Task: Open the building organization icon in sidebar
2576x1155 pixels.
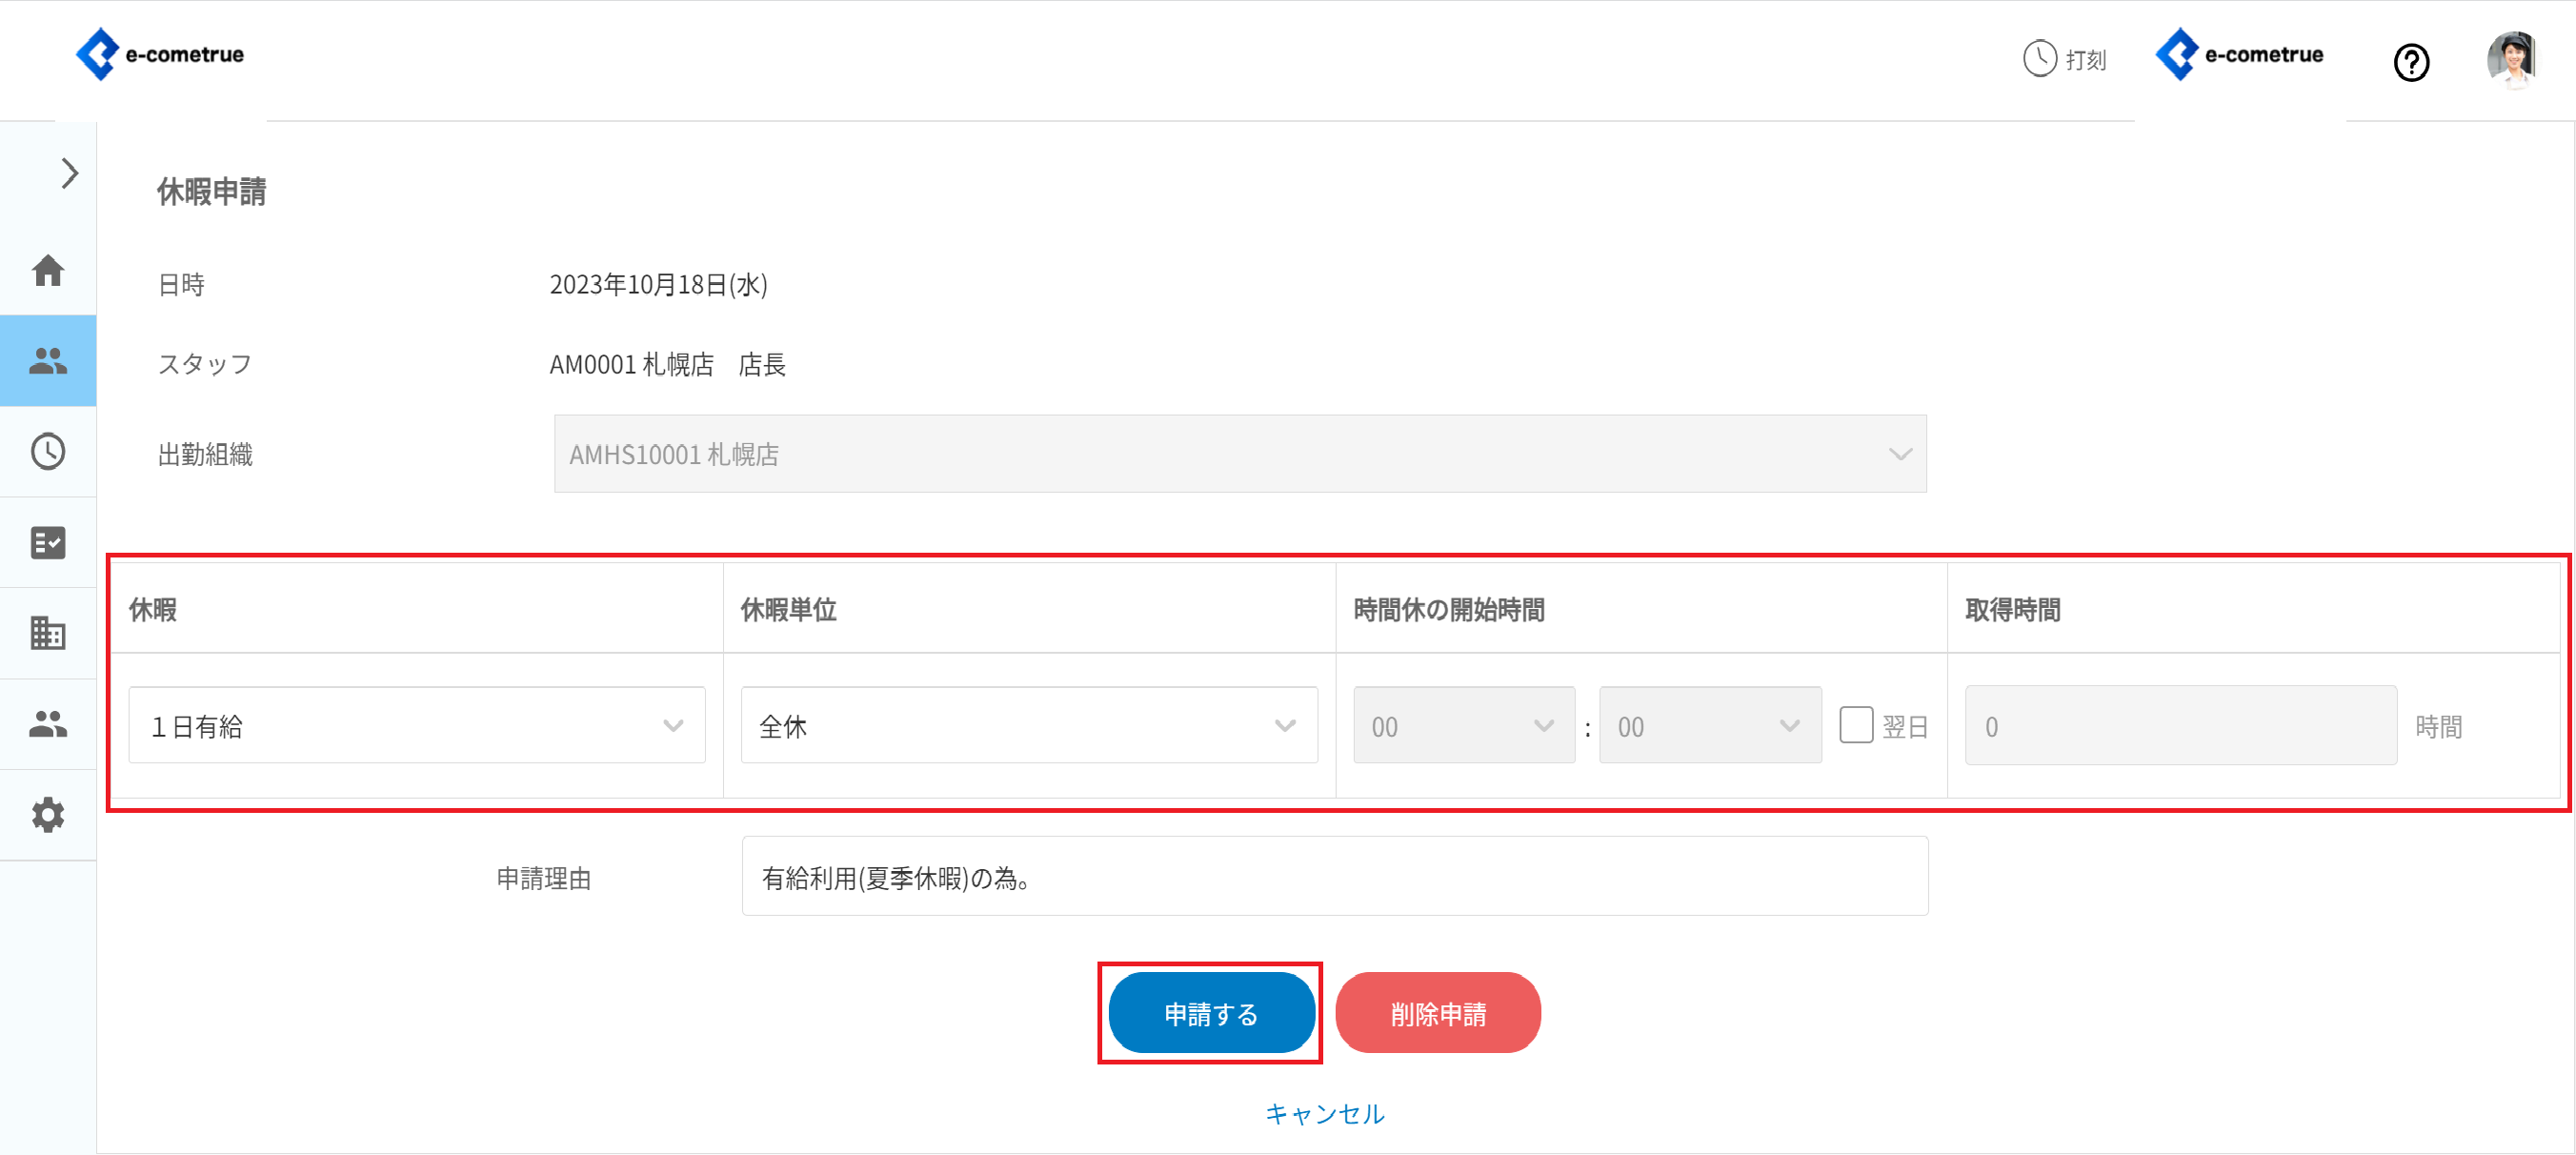Action: click(48, 633)
